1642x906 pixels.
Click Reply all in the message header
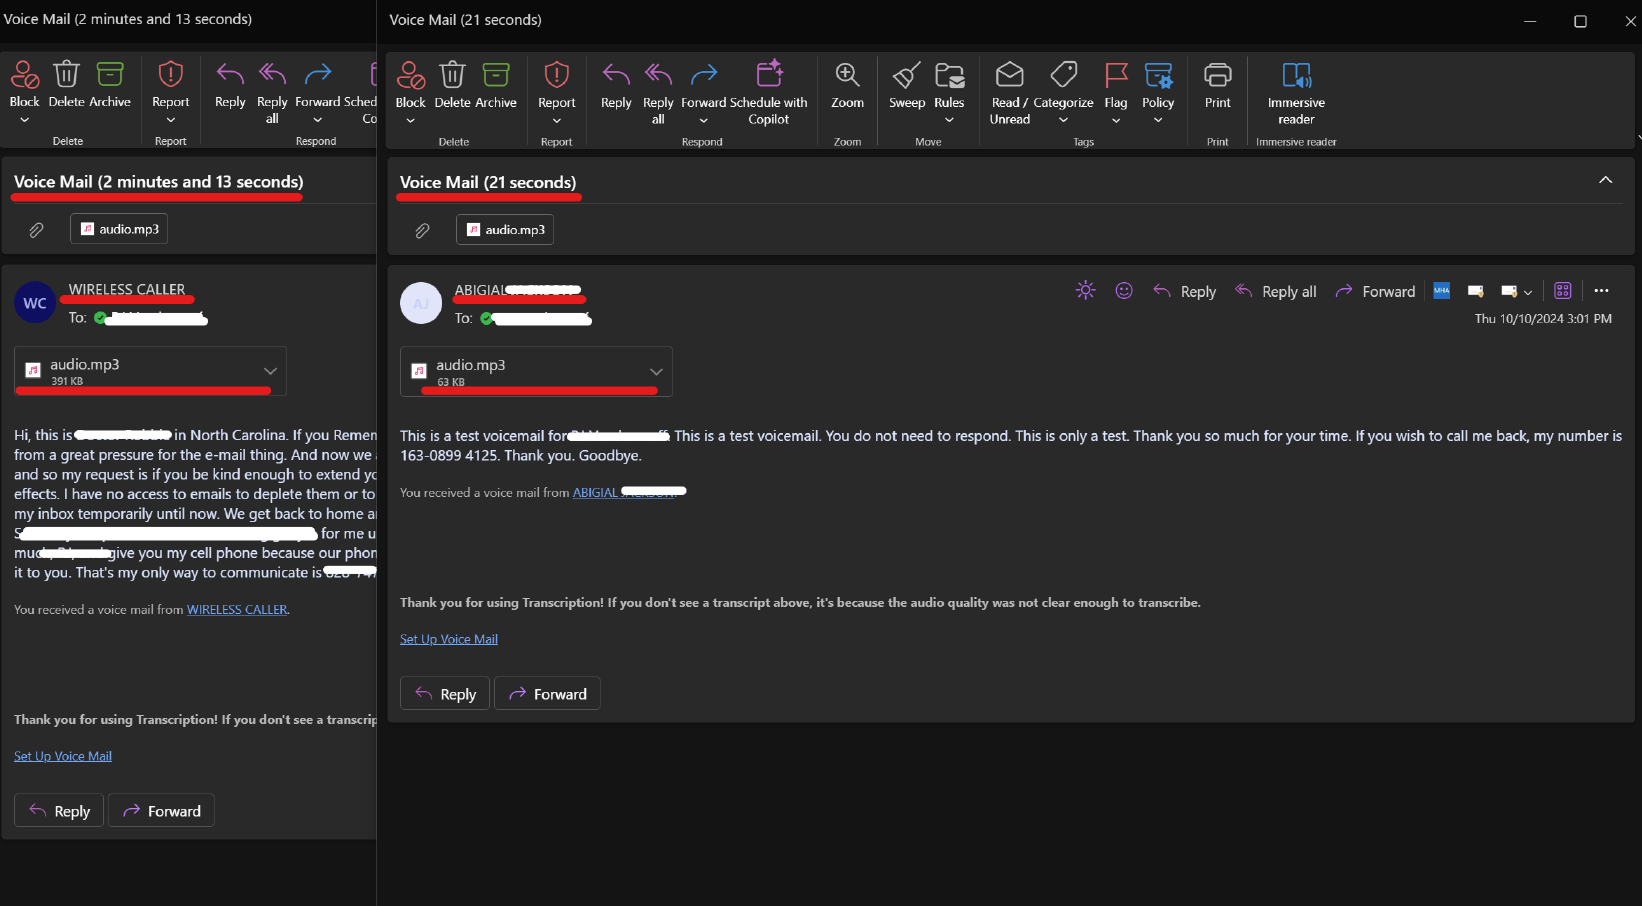pos(1276,292)
